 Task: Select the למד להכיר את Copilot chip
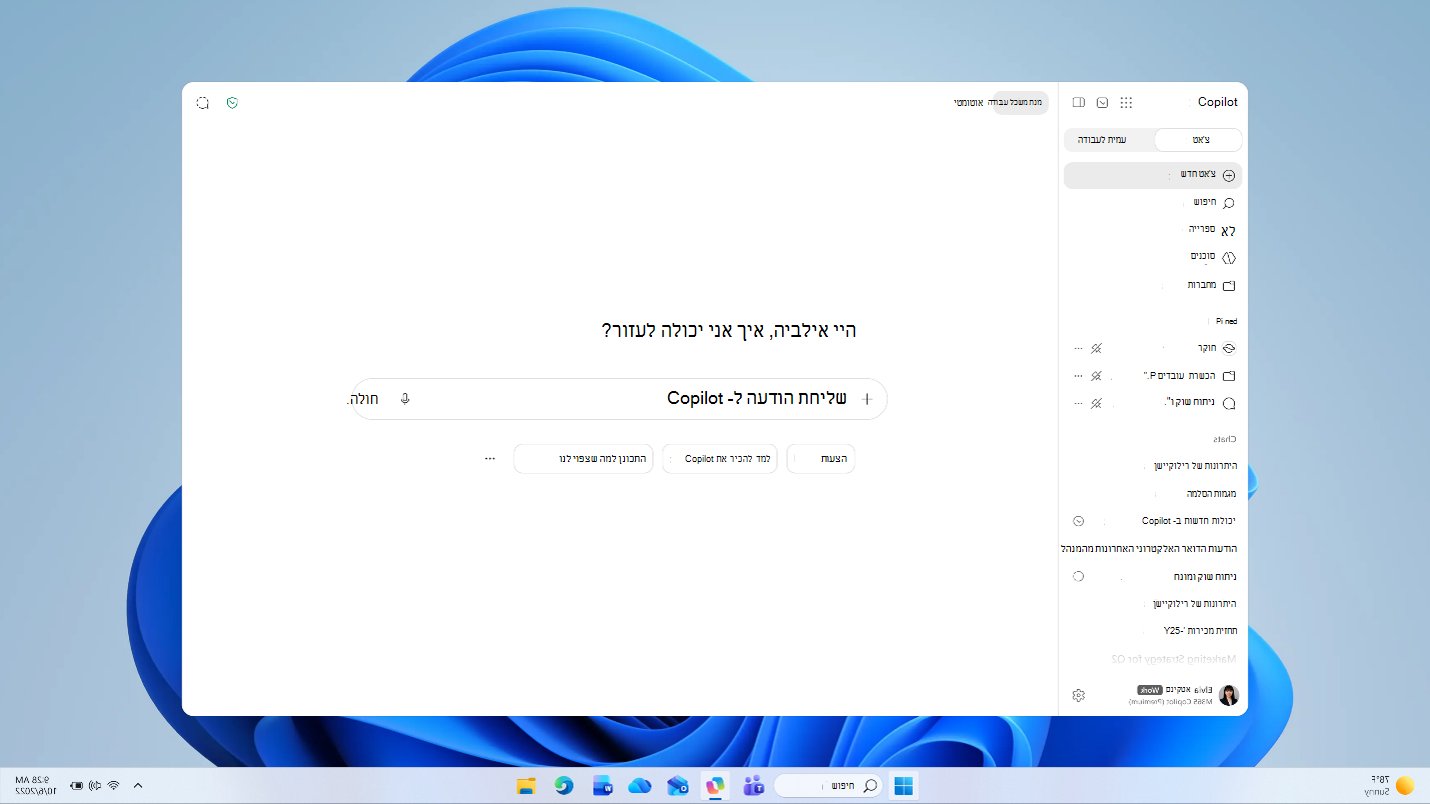coord(720,459)
